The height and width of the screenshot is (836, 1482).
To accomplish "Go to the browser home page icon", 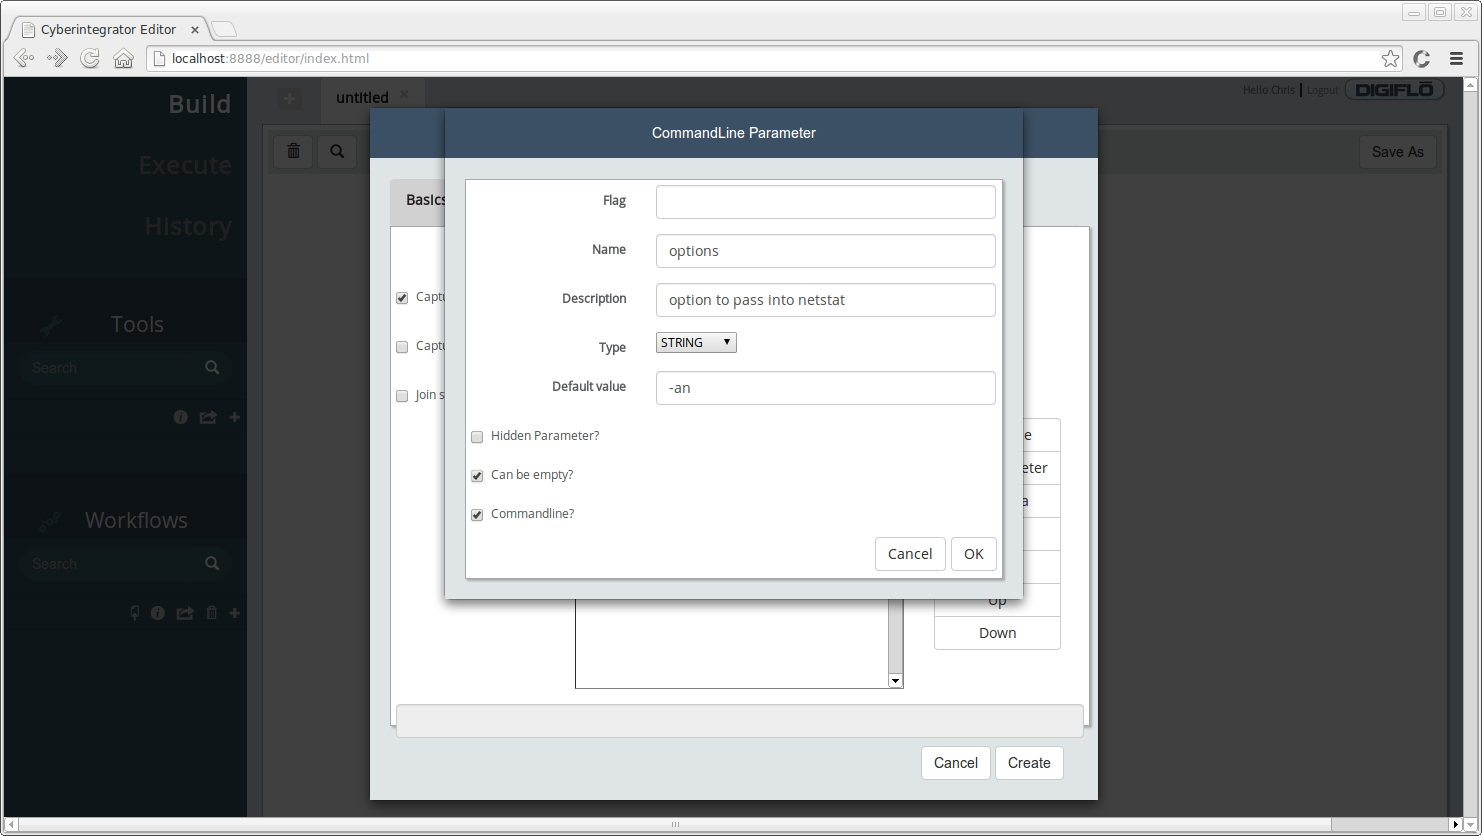I will pyautogui.click(x=123, y=58).
